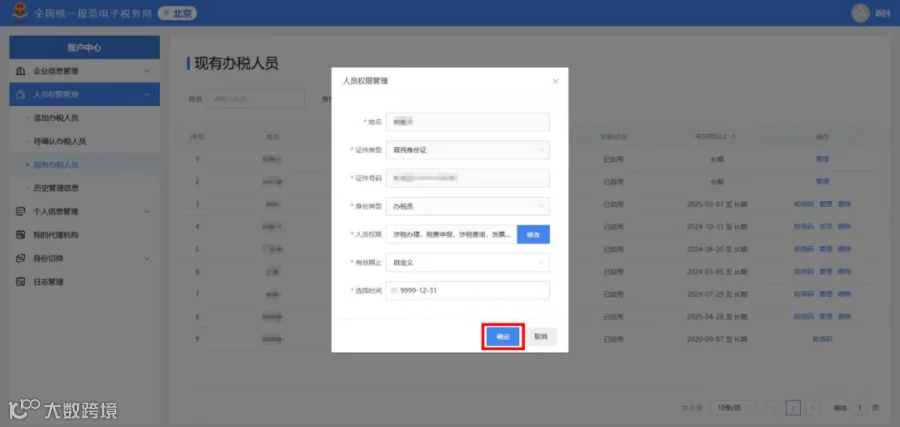Confirm the dialog with 确定
This screenshot has width=900, height=427.
[503, 337]
